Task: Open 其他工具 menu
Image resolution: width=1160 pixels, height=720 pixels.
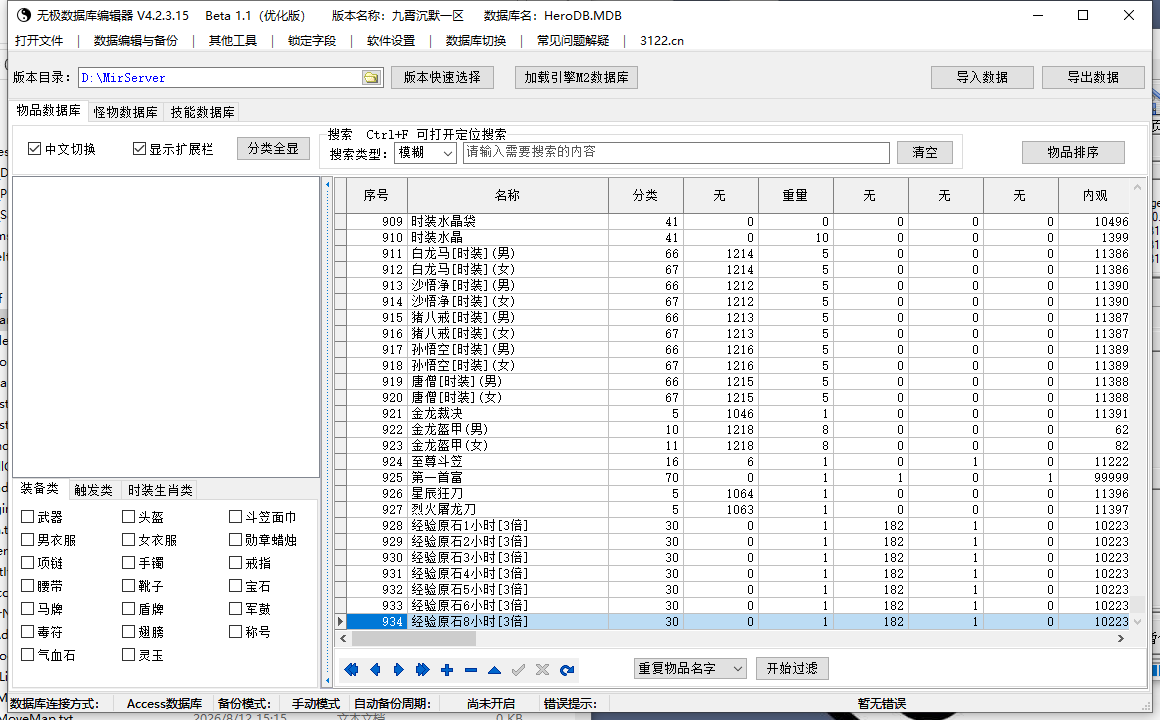Action: pos(233,41)
